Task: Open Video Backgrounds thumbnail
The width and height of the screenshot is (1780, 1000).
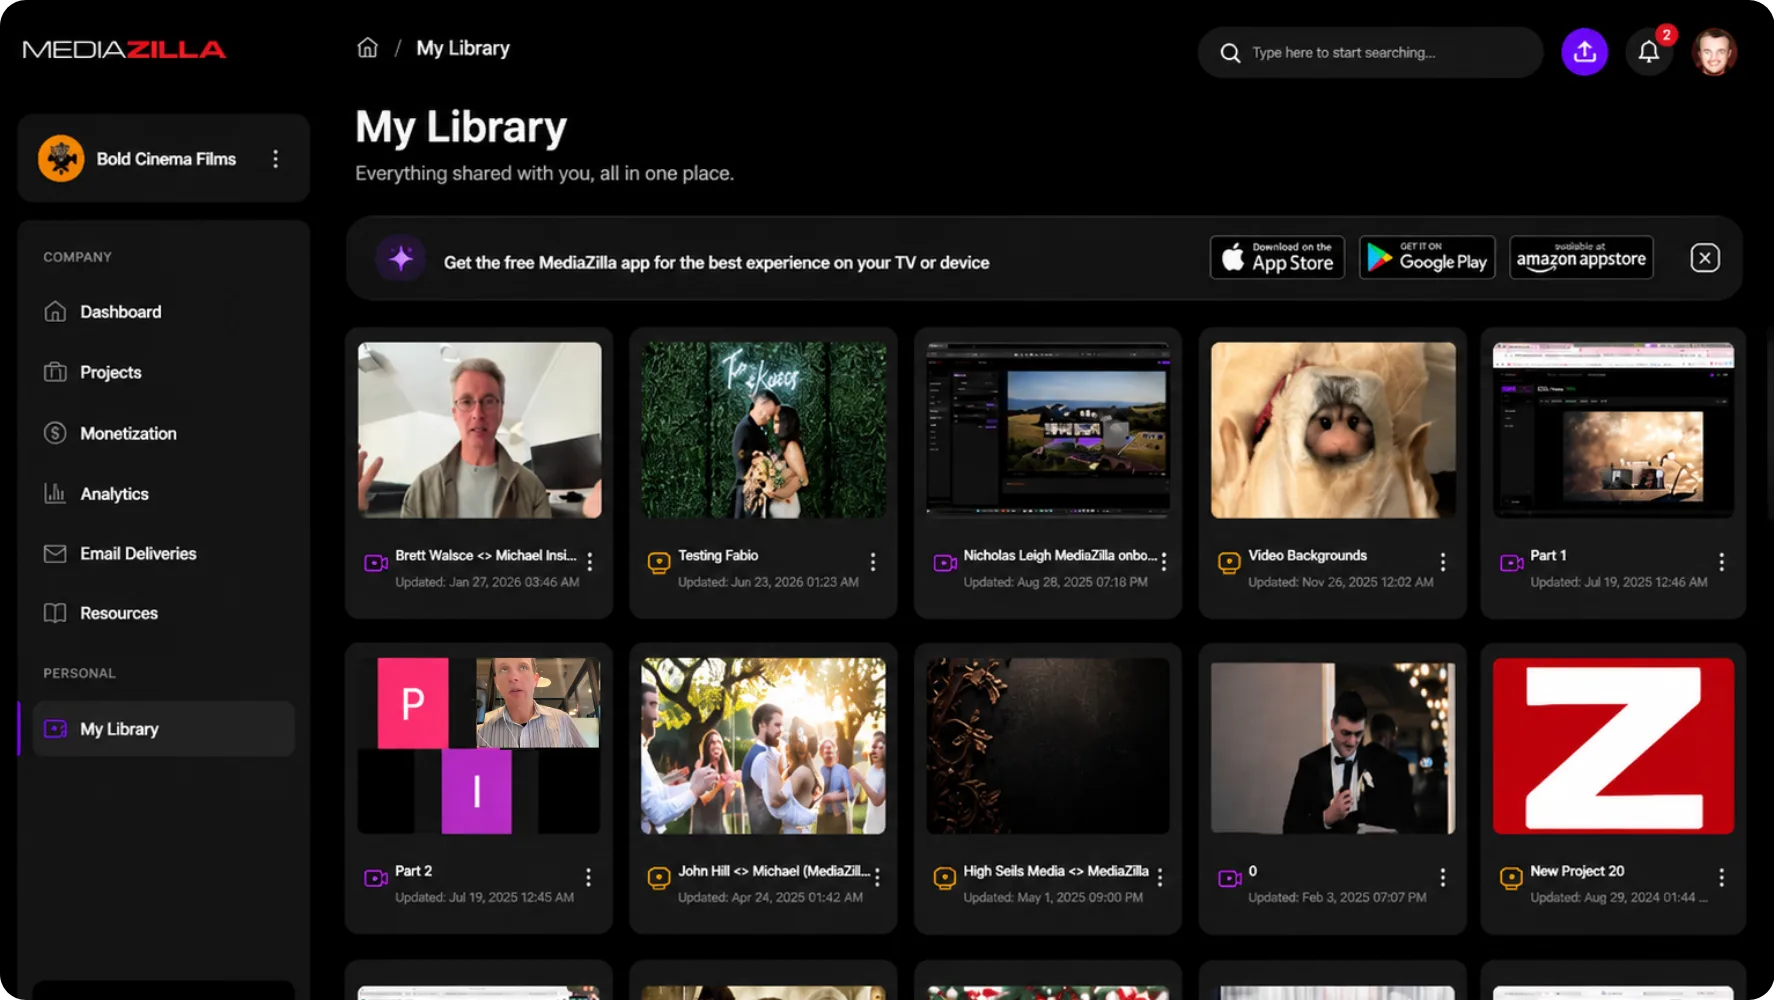Action: tap(1333, 431)
